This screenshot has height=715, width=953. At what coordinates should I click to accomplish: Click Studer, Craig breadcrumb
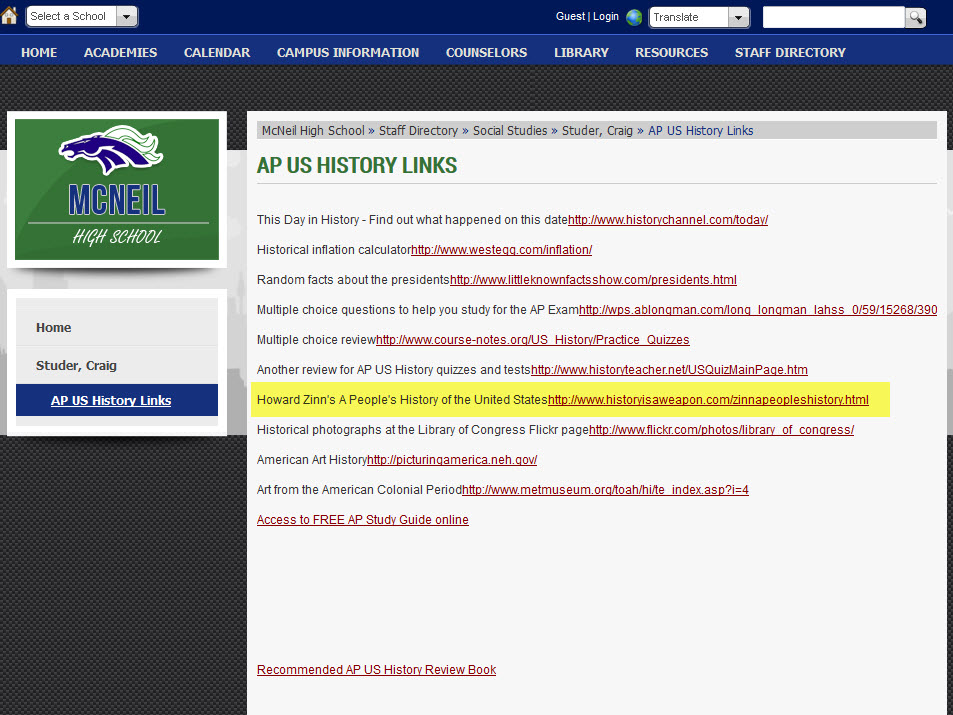(x=597, y=130)
